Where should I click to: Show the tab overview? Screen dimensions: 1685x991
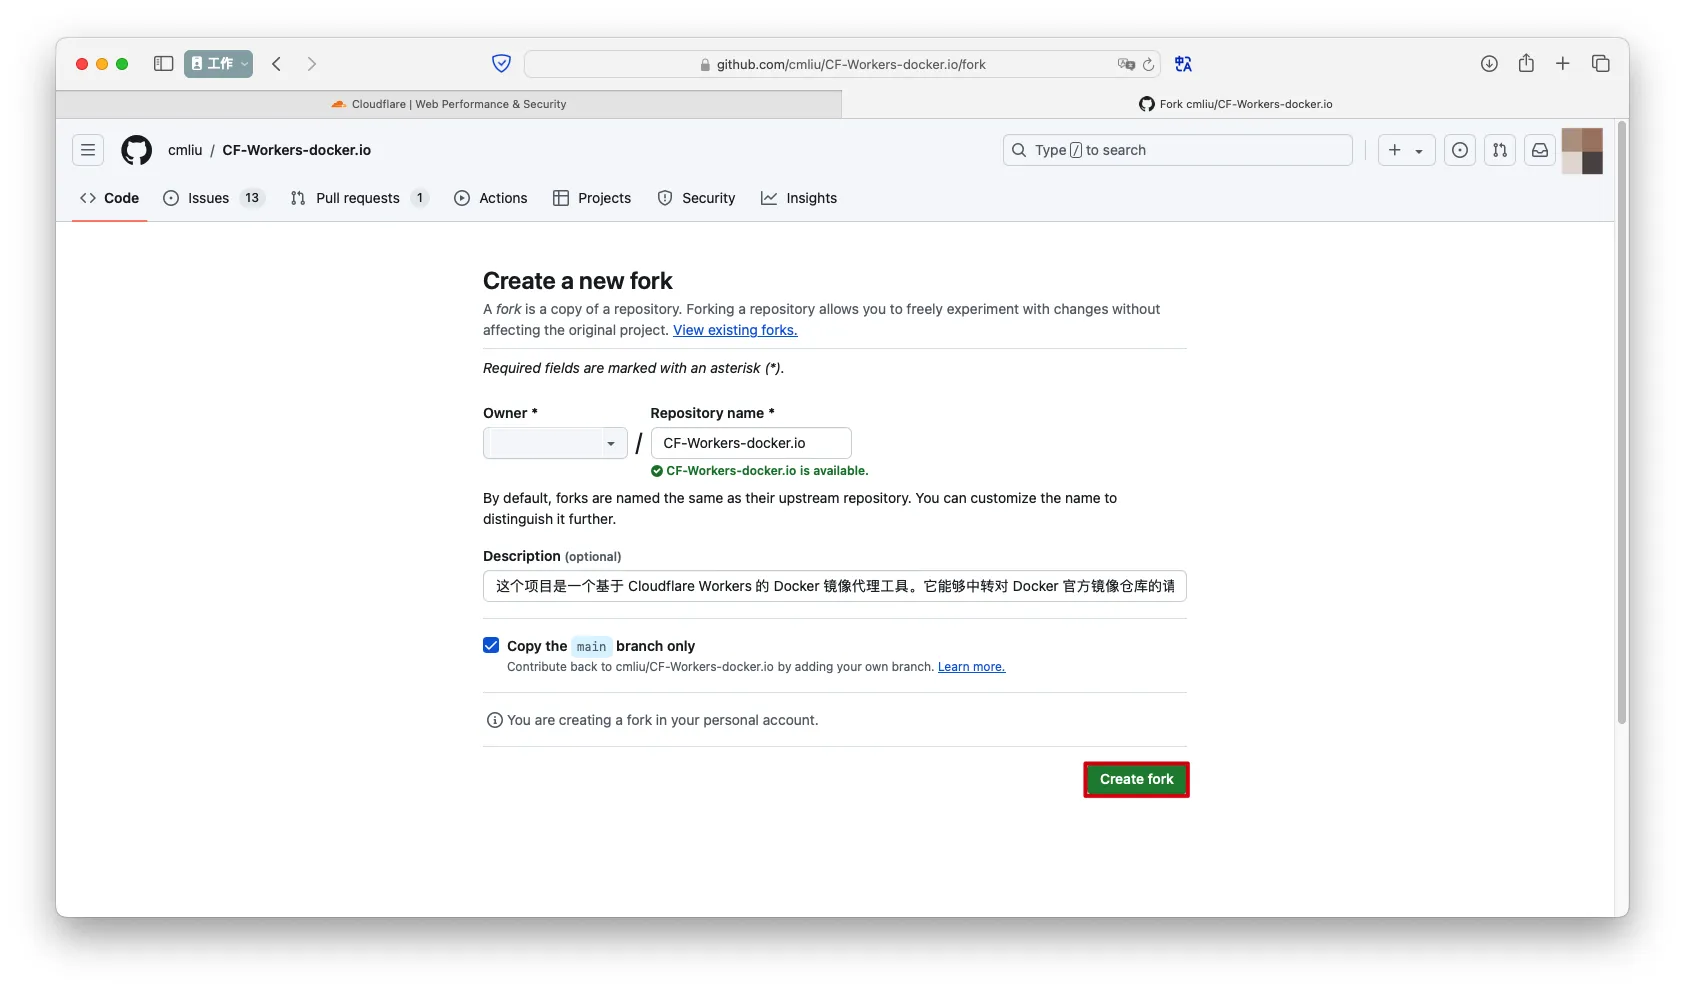[x=1601, y=64]
